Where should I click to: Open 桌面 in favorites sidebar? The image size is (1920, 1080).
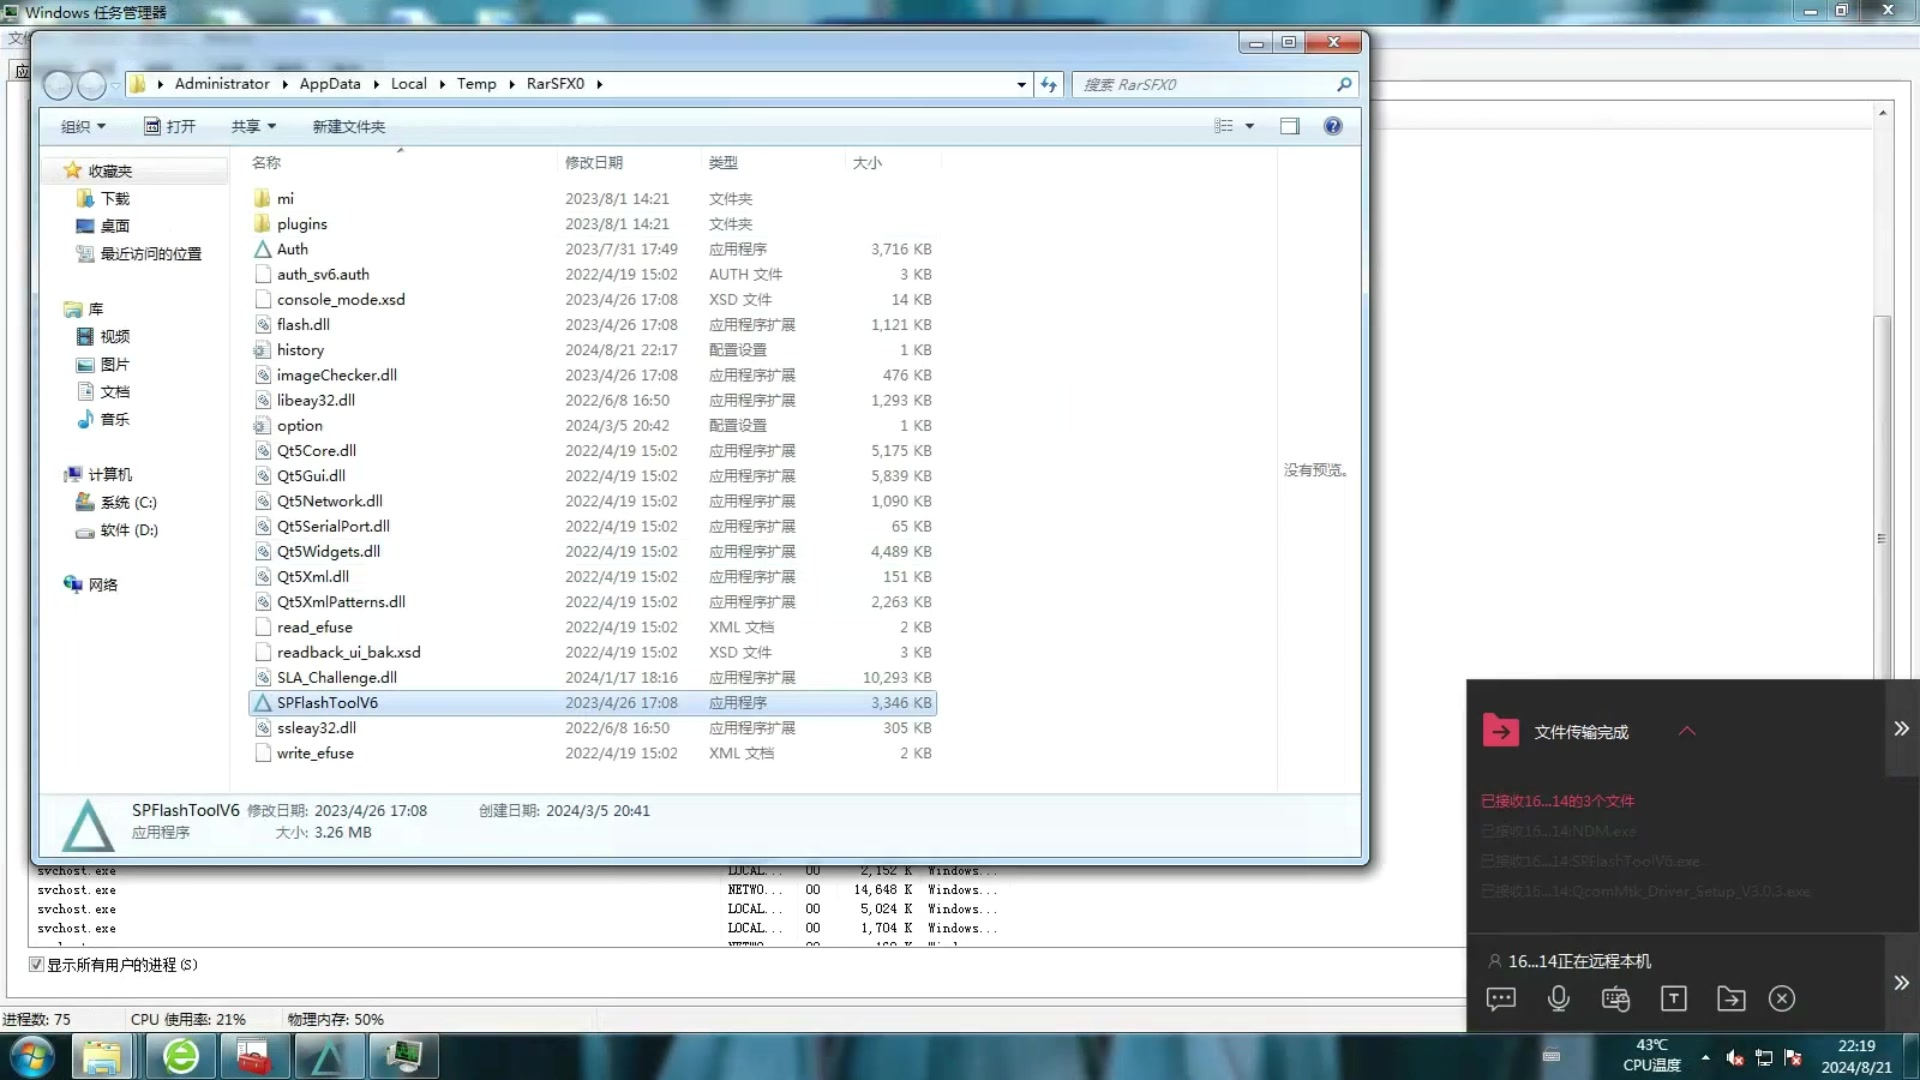[x=104, y=226]
